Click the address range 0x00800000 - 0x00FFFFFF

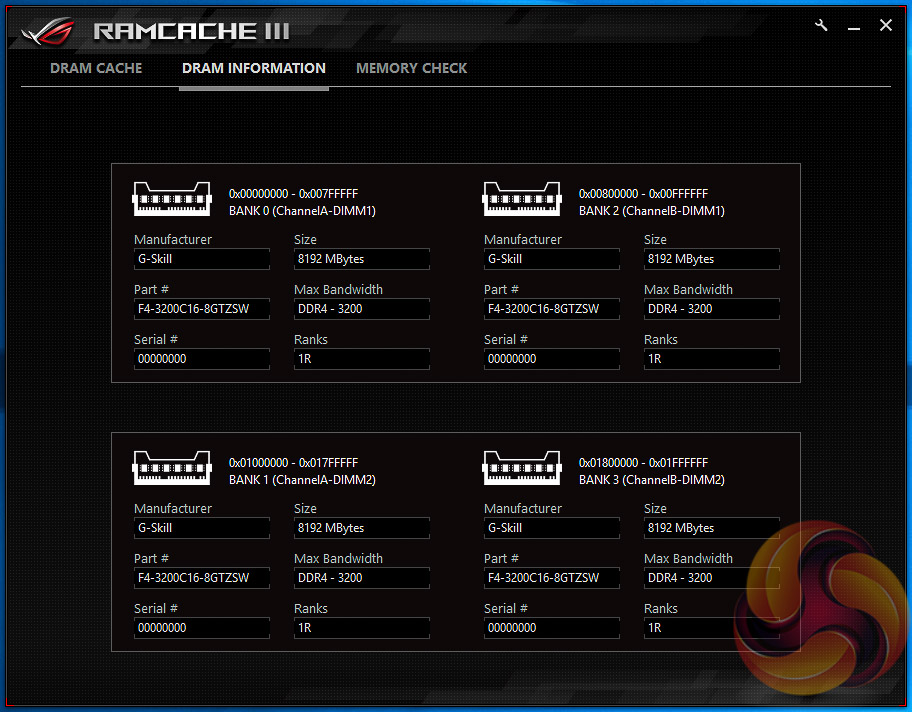(x=643, y=194)
